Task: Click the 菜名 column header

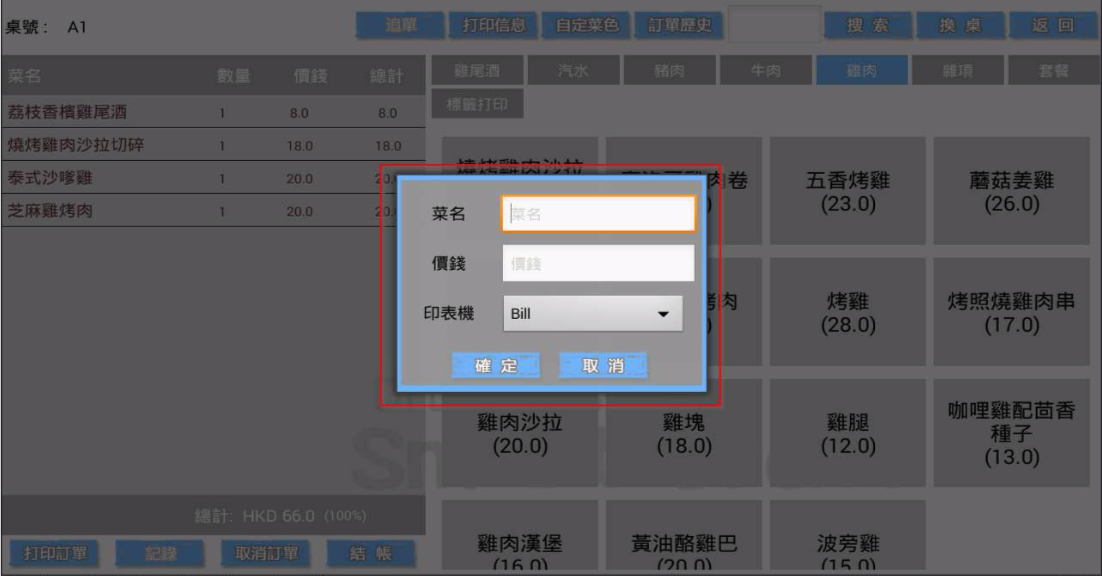Action: coord(24,76)
